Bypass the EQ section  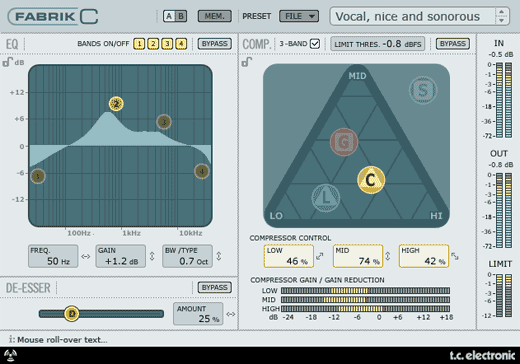click(x=214, y=44)
